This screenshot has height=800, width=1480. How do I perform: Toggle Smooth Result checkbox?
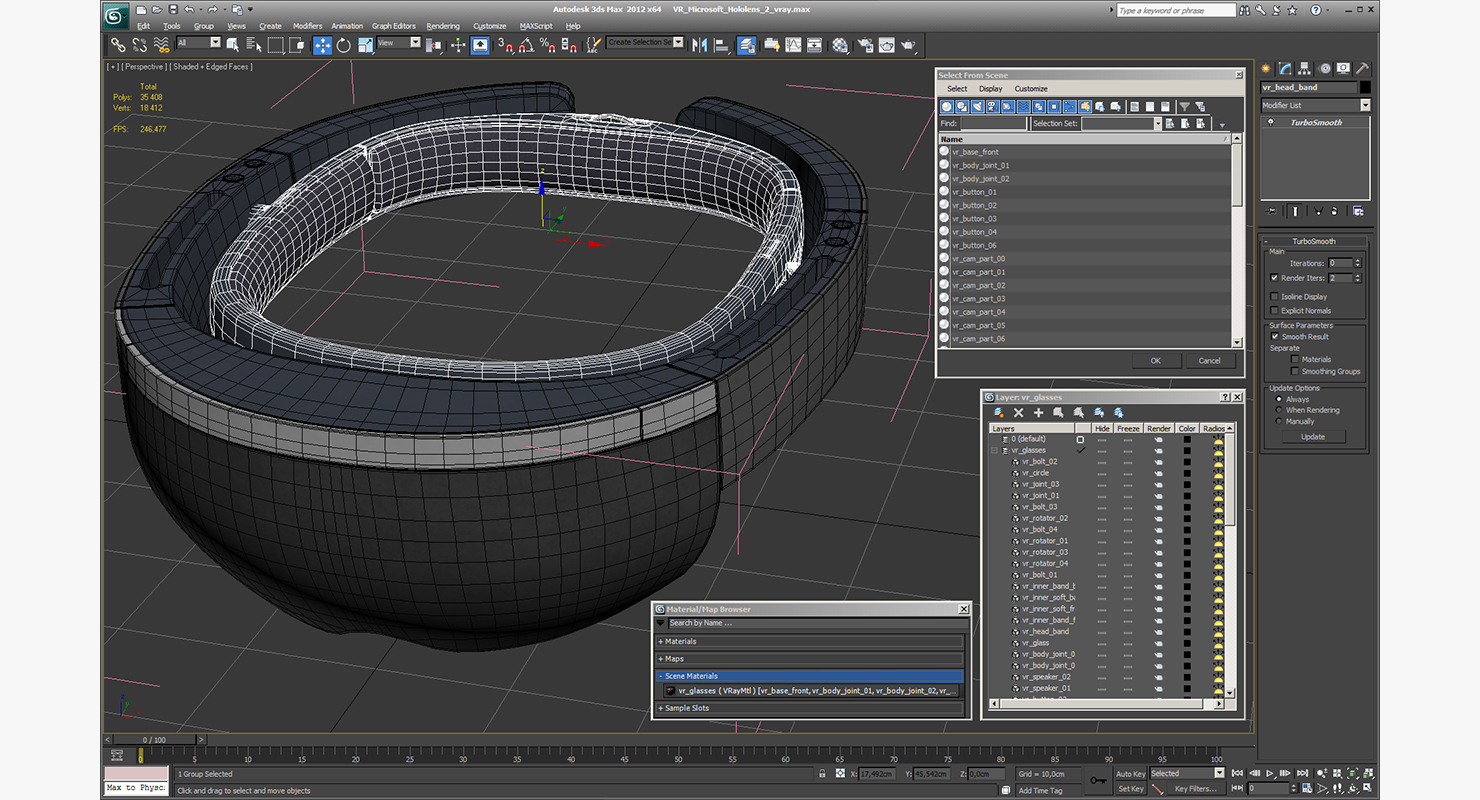[1274, 337]
